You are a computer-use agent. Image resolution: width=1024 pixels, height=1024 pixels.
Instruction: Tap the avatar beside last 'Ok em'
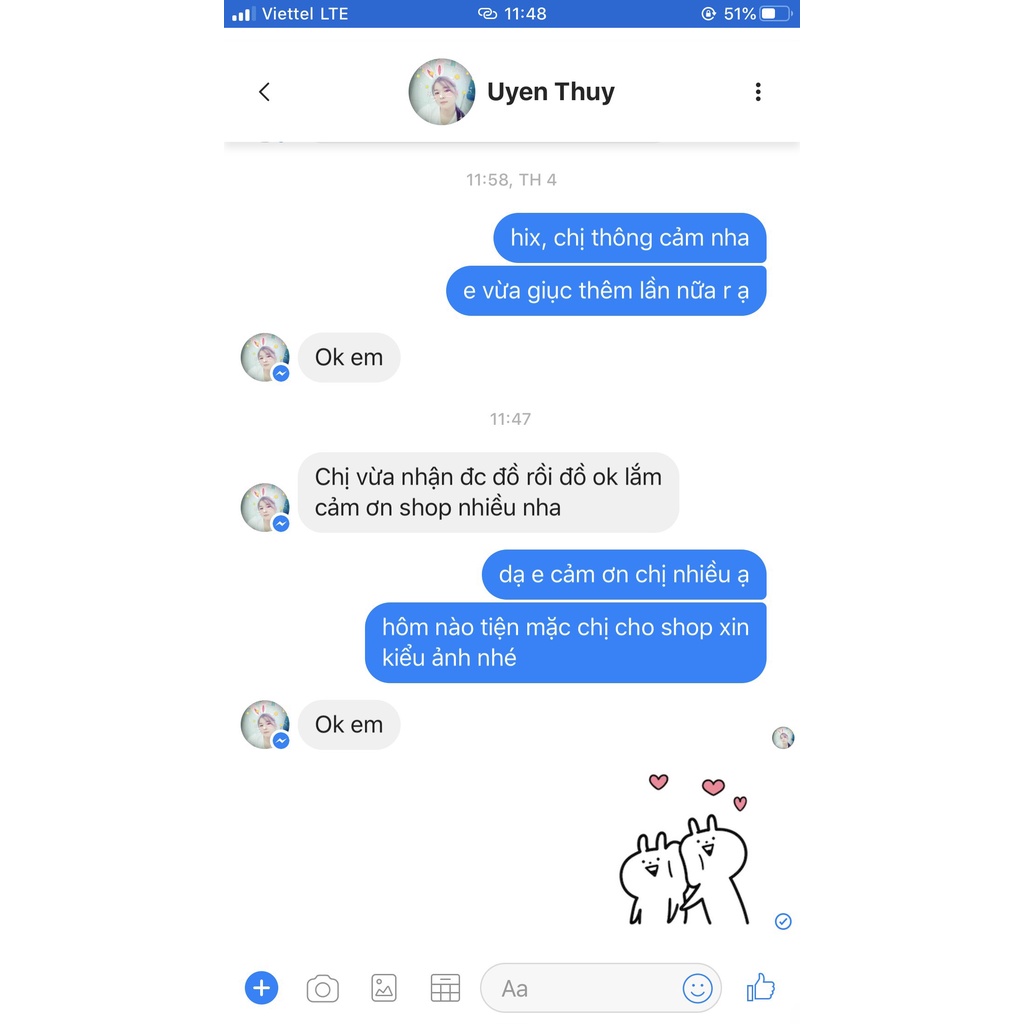(265, 724)
